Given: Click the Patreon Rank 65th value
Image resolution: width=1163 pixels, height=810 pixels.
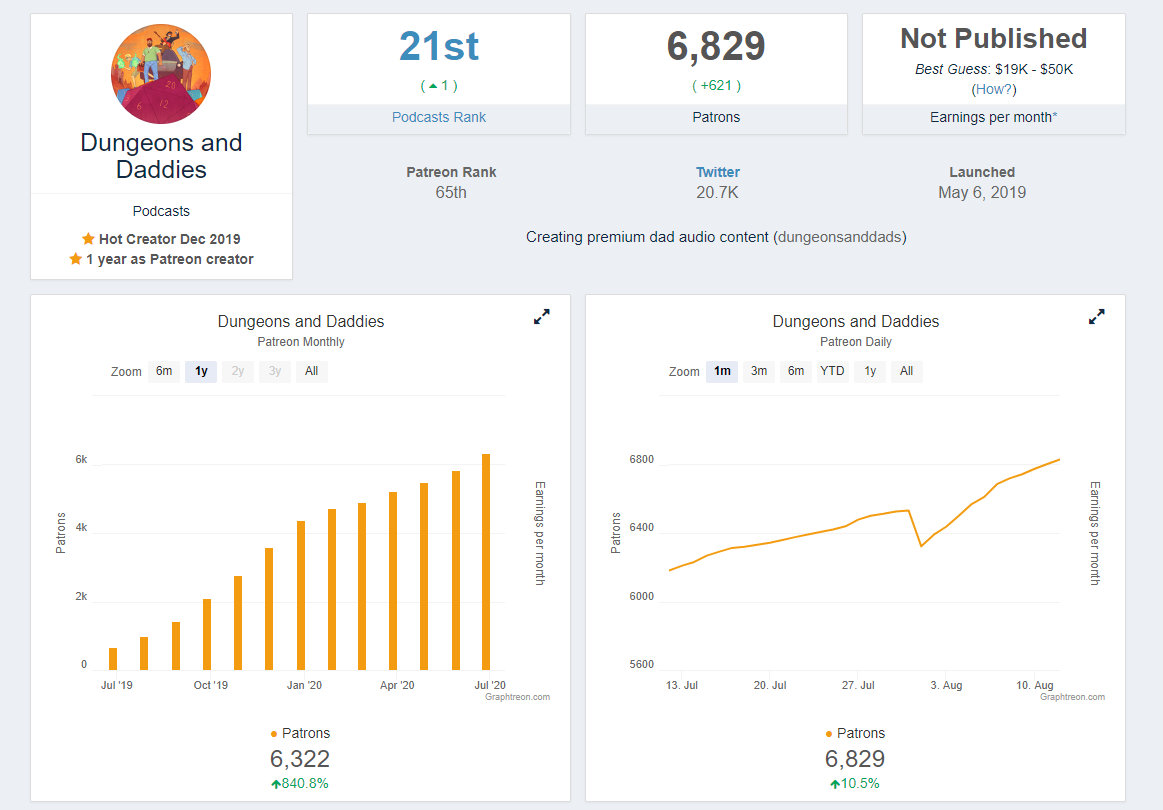Looking at the screenshot, I should pos(451,192).
